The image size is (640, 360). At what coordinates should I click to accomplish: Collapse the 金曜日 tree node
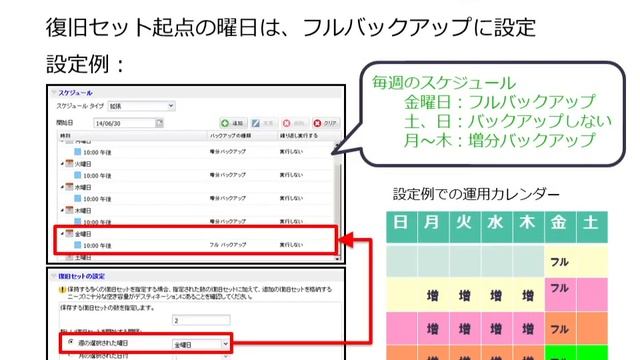62,234
